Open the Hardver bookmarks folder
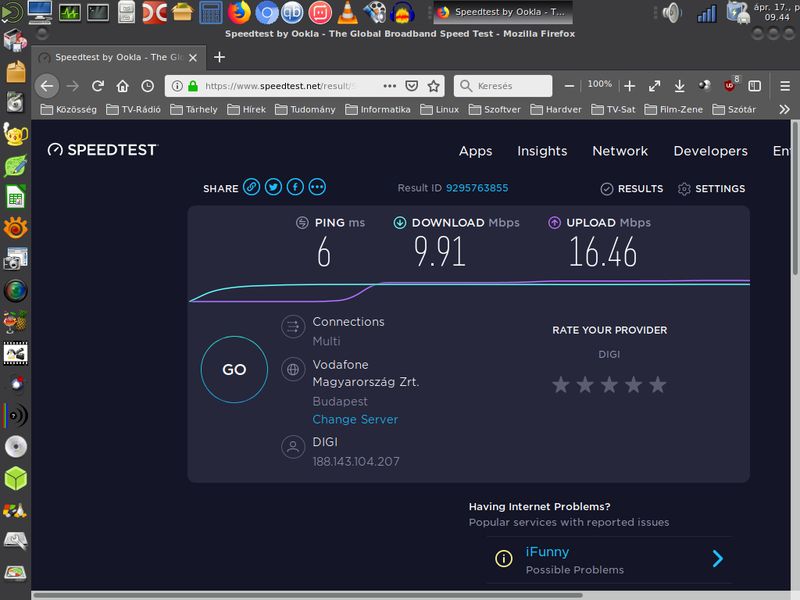This screenshot has height=600, width=800. [x=556, y=109]
